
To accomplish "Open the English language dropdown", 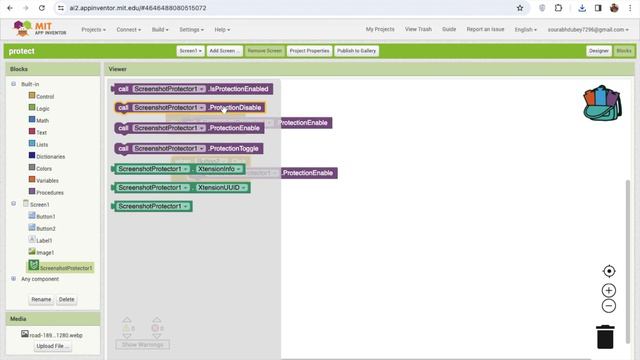I will tap(526, 29).
